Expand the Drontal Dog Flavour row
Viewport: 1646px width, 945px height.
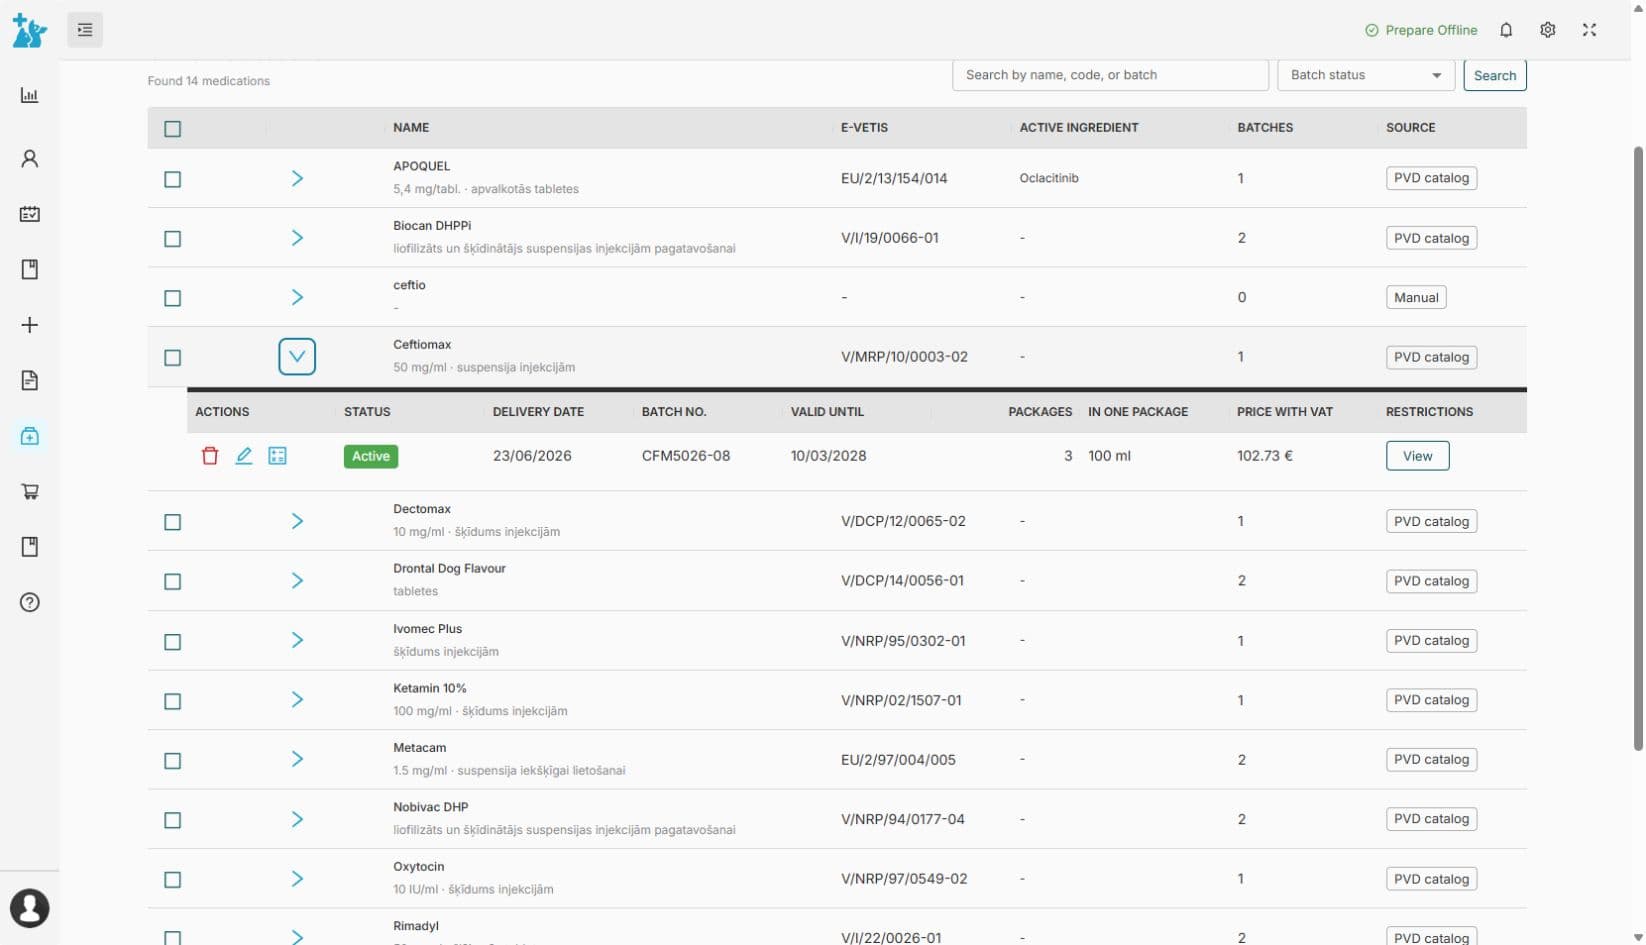tap(297, 580)
